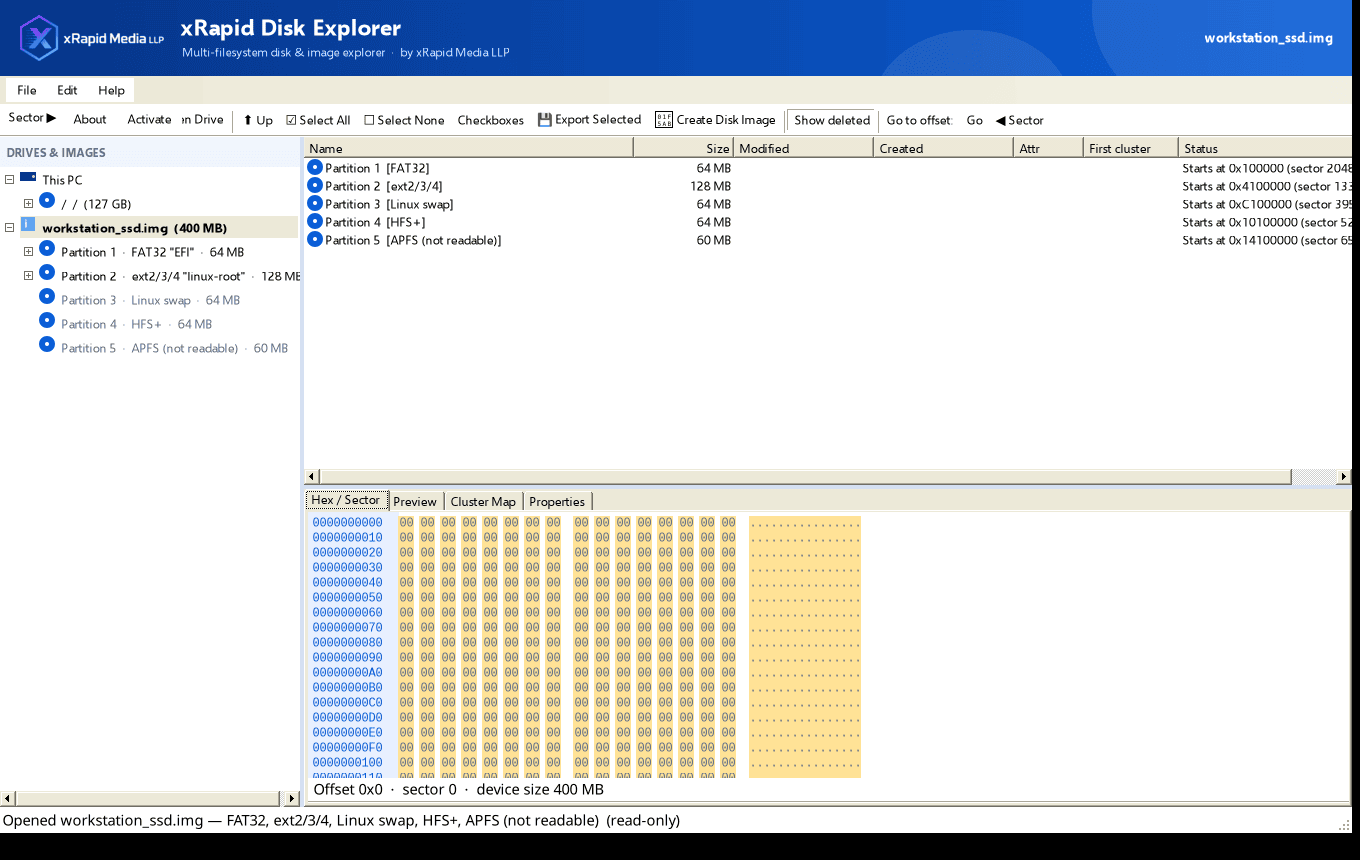Viewport: 1360px width, 860px height.
Task: Click right arrow of file list horizontal scrollbar
Action: [1344, 477]
